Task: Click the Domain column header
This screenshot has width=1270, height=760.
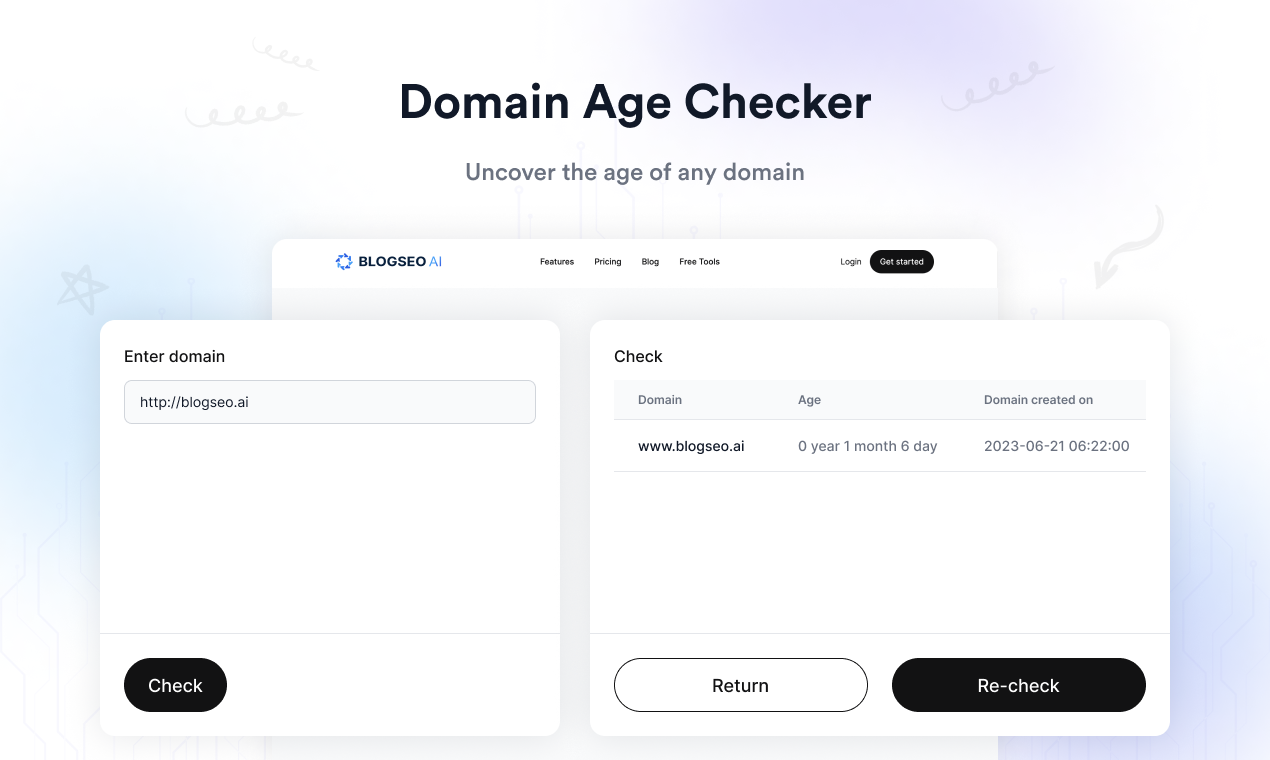Action: point(660,400)
